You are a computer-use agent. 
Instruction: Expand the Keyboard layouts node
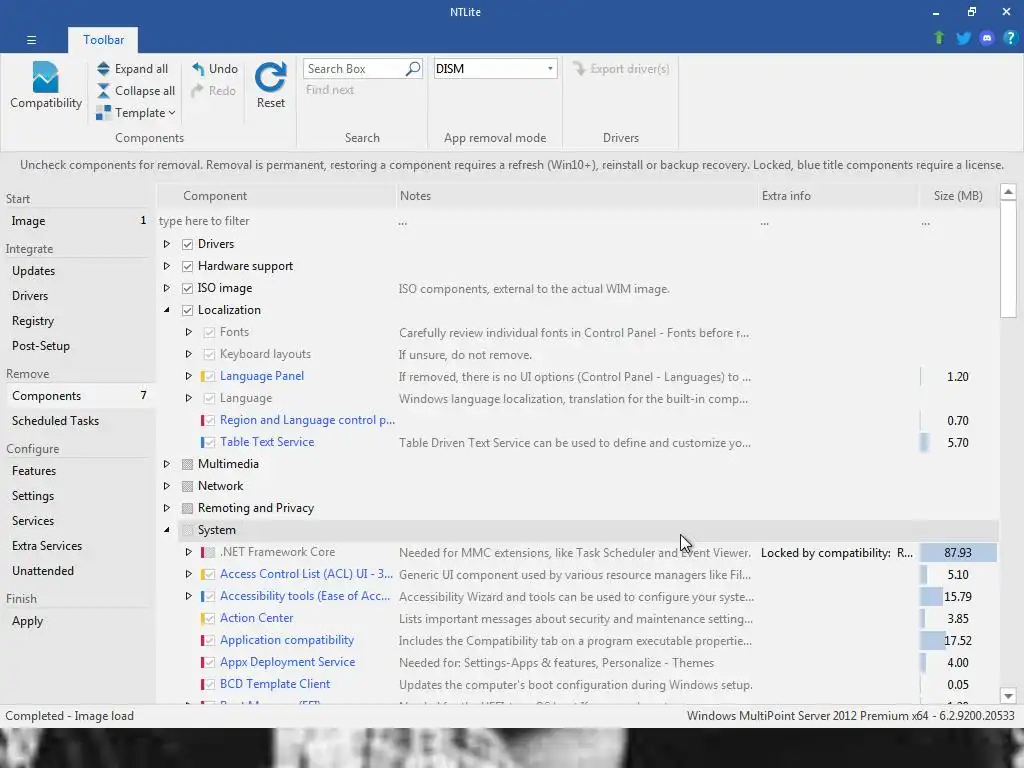(x=189, y=354)
